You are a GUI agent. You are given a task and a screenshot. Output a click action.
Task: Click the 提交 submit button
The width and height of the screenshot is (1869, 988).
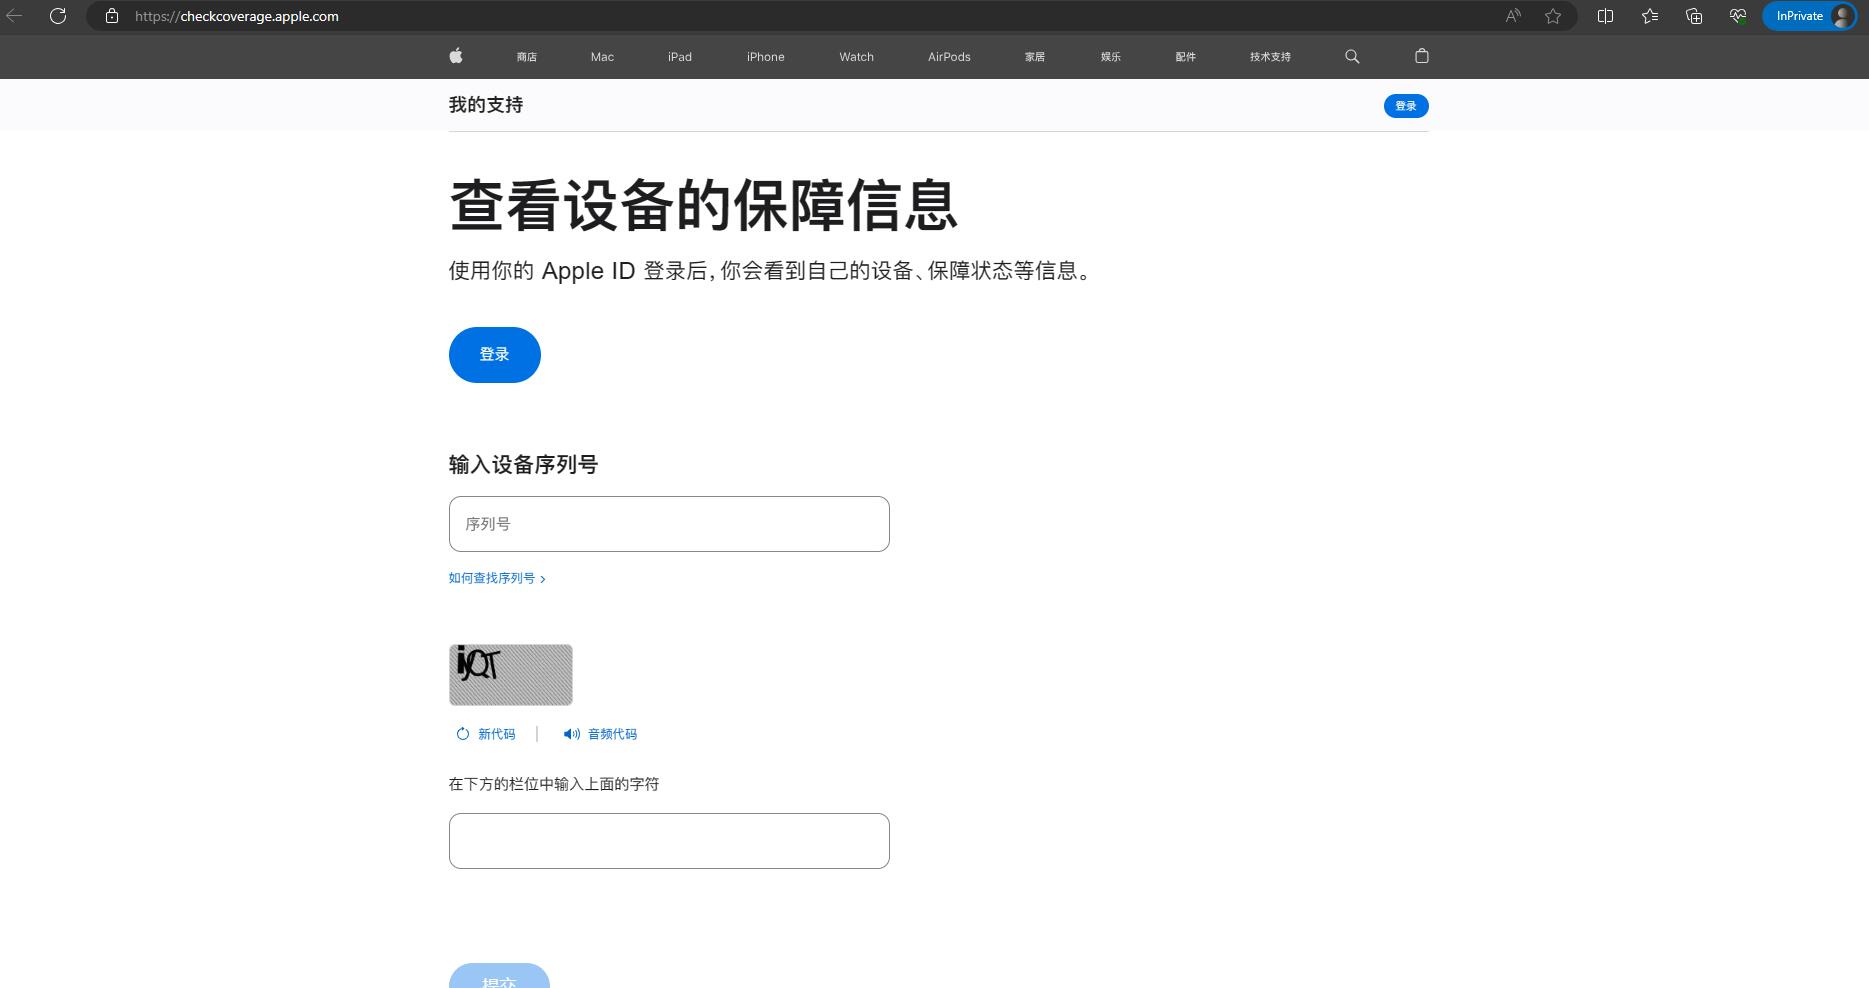click(x=499, y=976)
